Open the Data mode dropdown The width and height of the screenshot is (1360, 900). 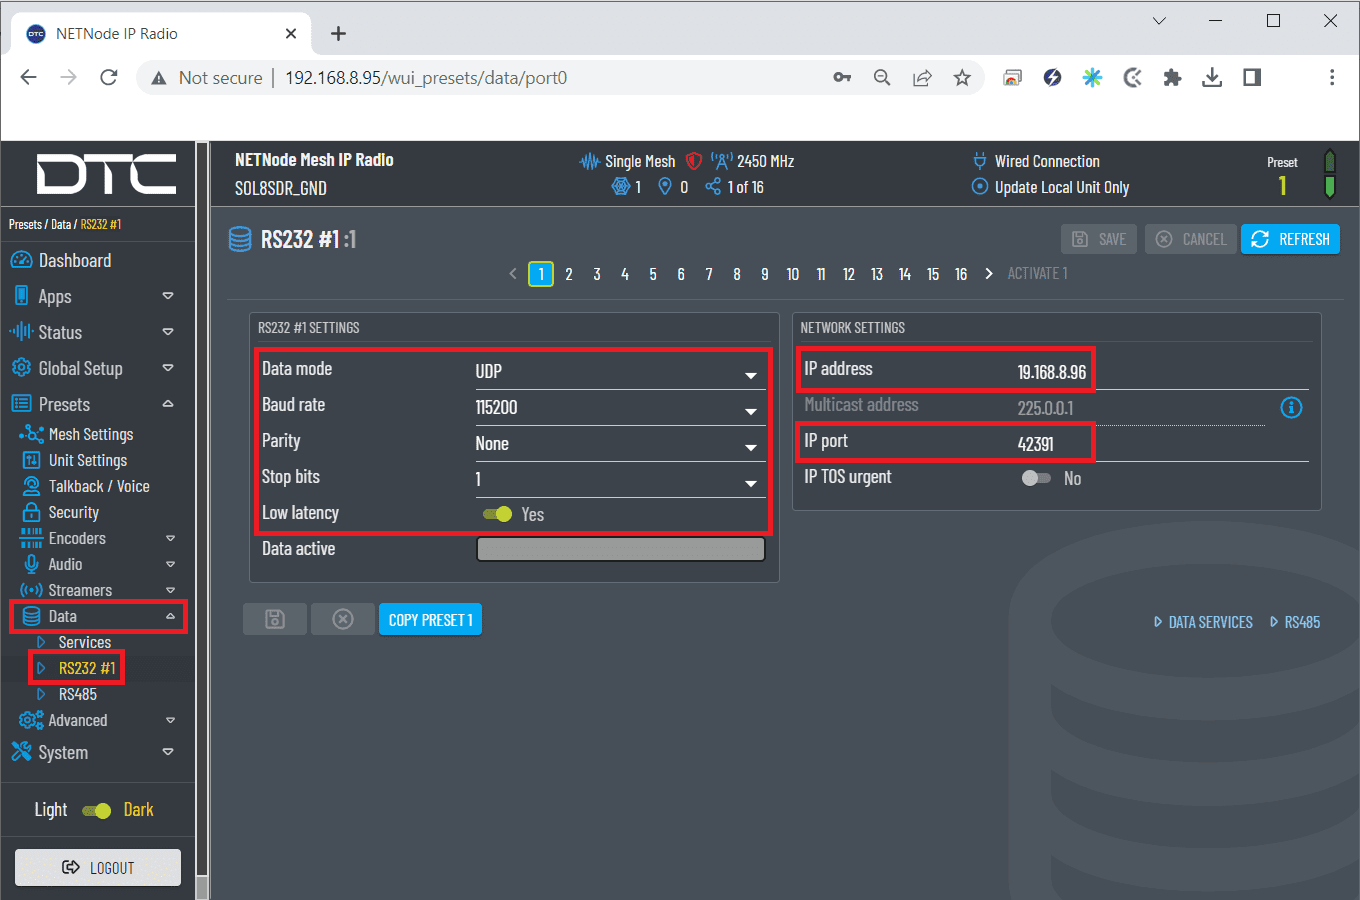coord(619,372)
